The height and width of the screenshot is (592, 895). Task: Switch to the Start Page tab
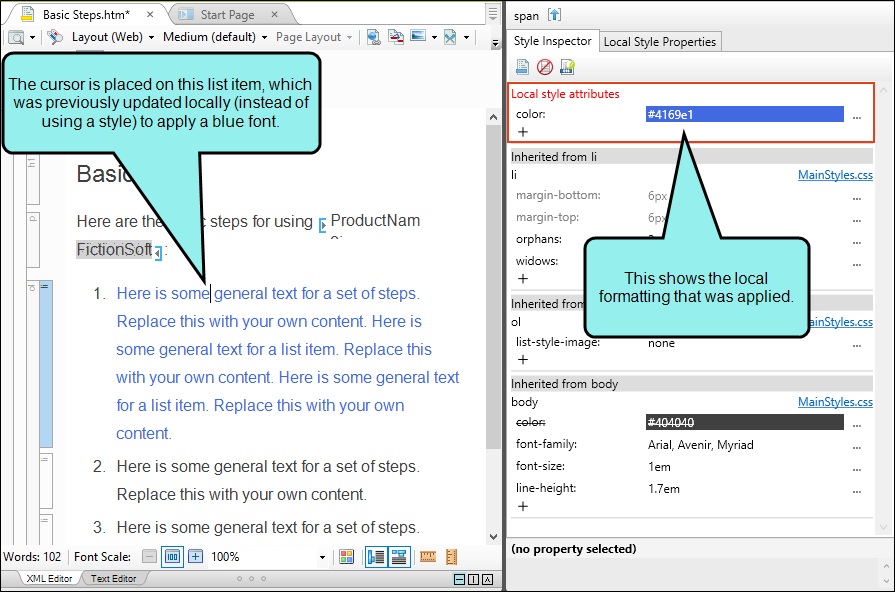point(227,15)
